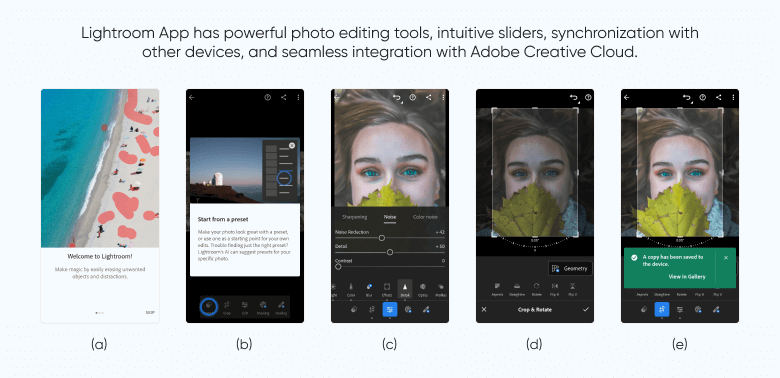Close the preset tip image on screen (b)

coord(292,145)
